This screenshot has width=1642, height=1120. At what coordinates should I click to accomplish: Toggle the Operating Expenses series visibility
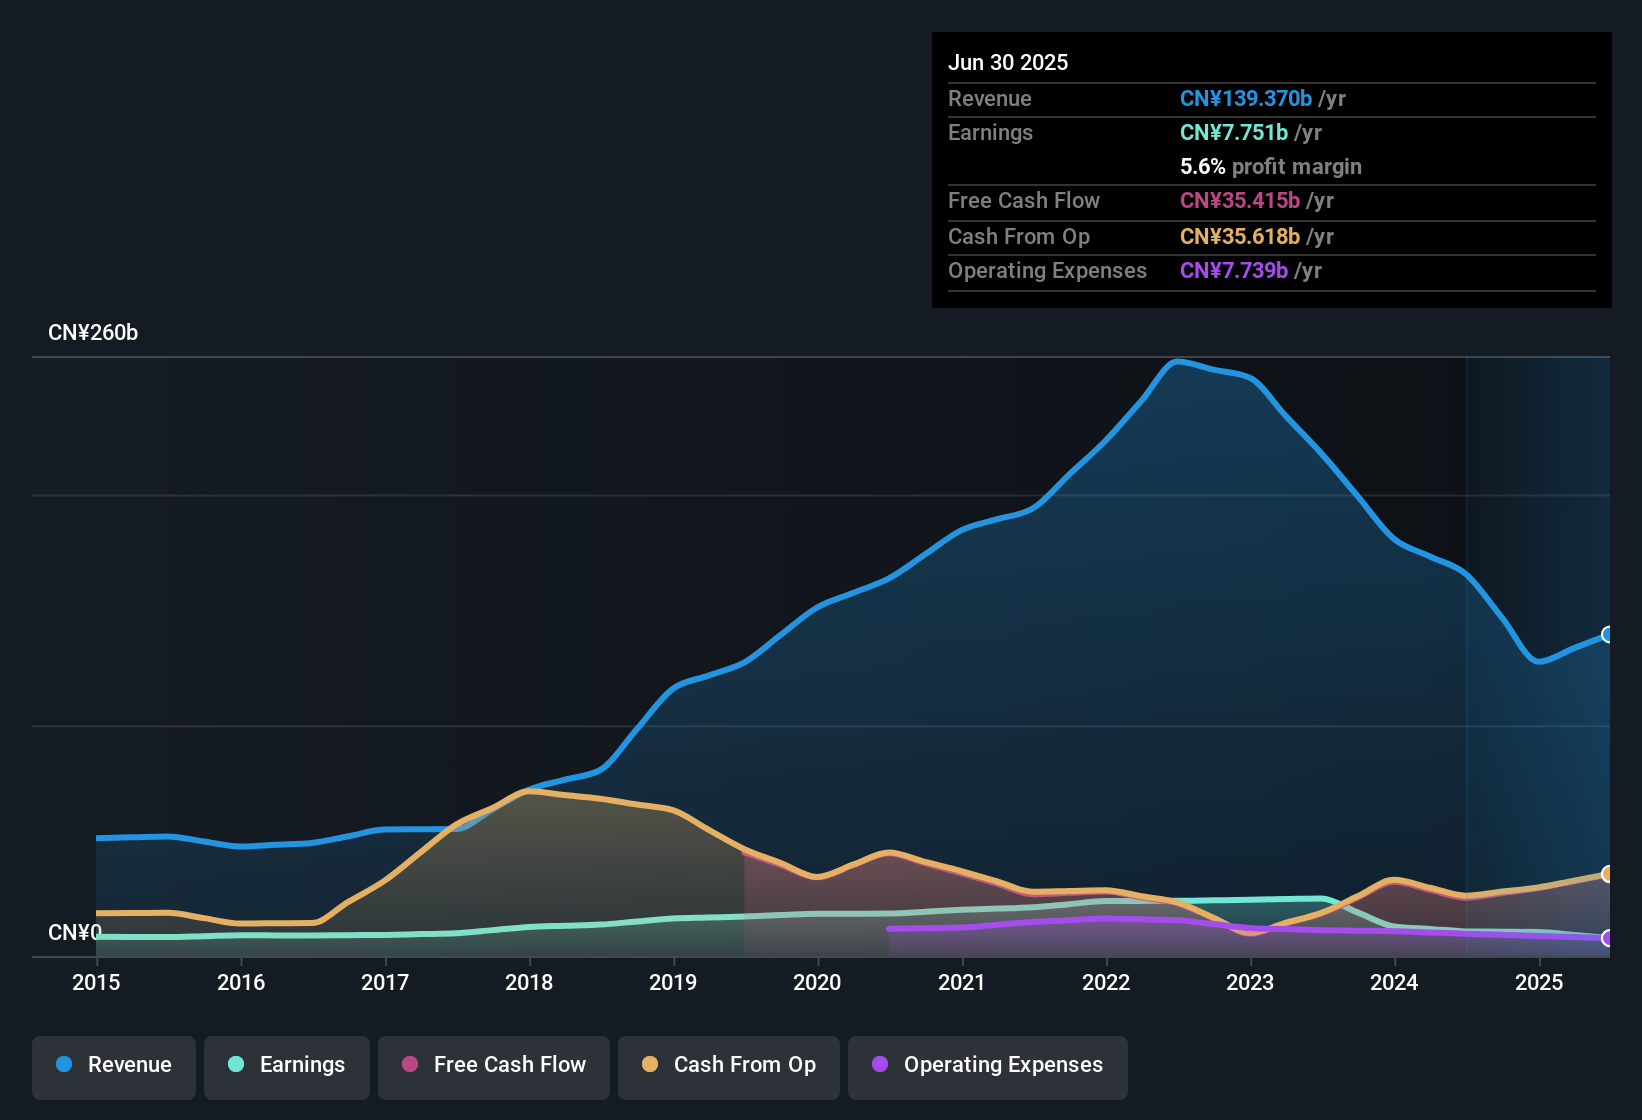(987, 1065)
